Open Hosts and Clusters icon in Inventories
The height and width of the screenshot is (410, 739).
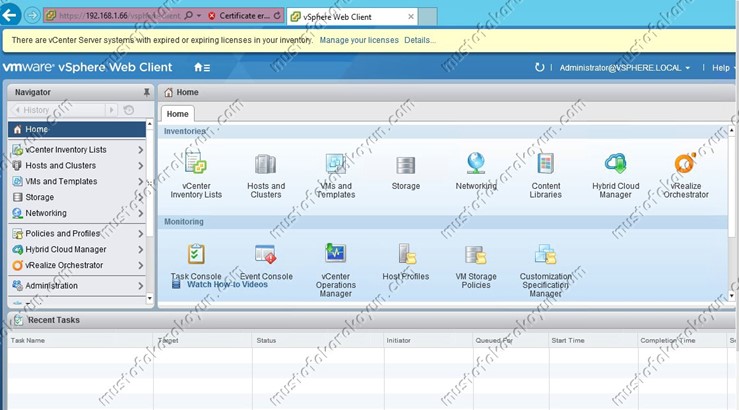pyautogui.click(x=265, y=164)
